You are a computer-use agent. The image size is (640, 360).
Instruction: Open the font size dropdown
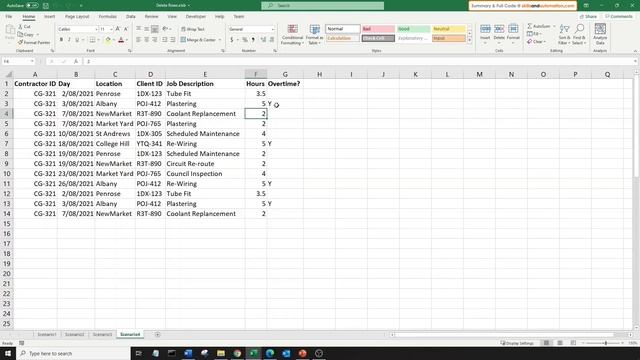click(111, 29)
